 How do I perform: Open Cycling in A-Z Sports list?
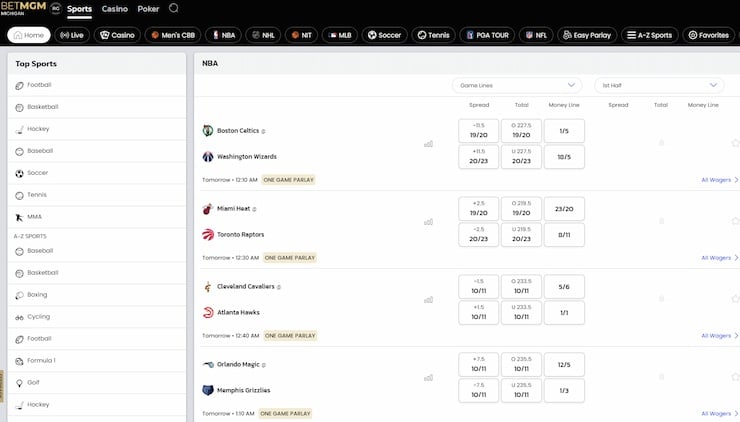[x=97, y=317]
